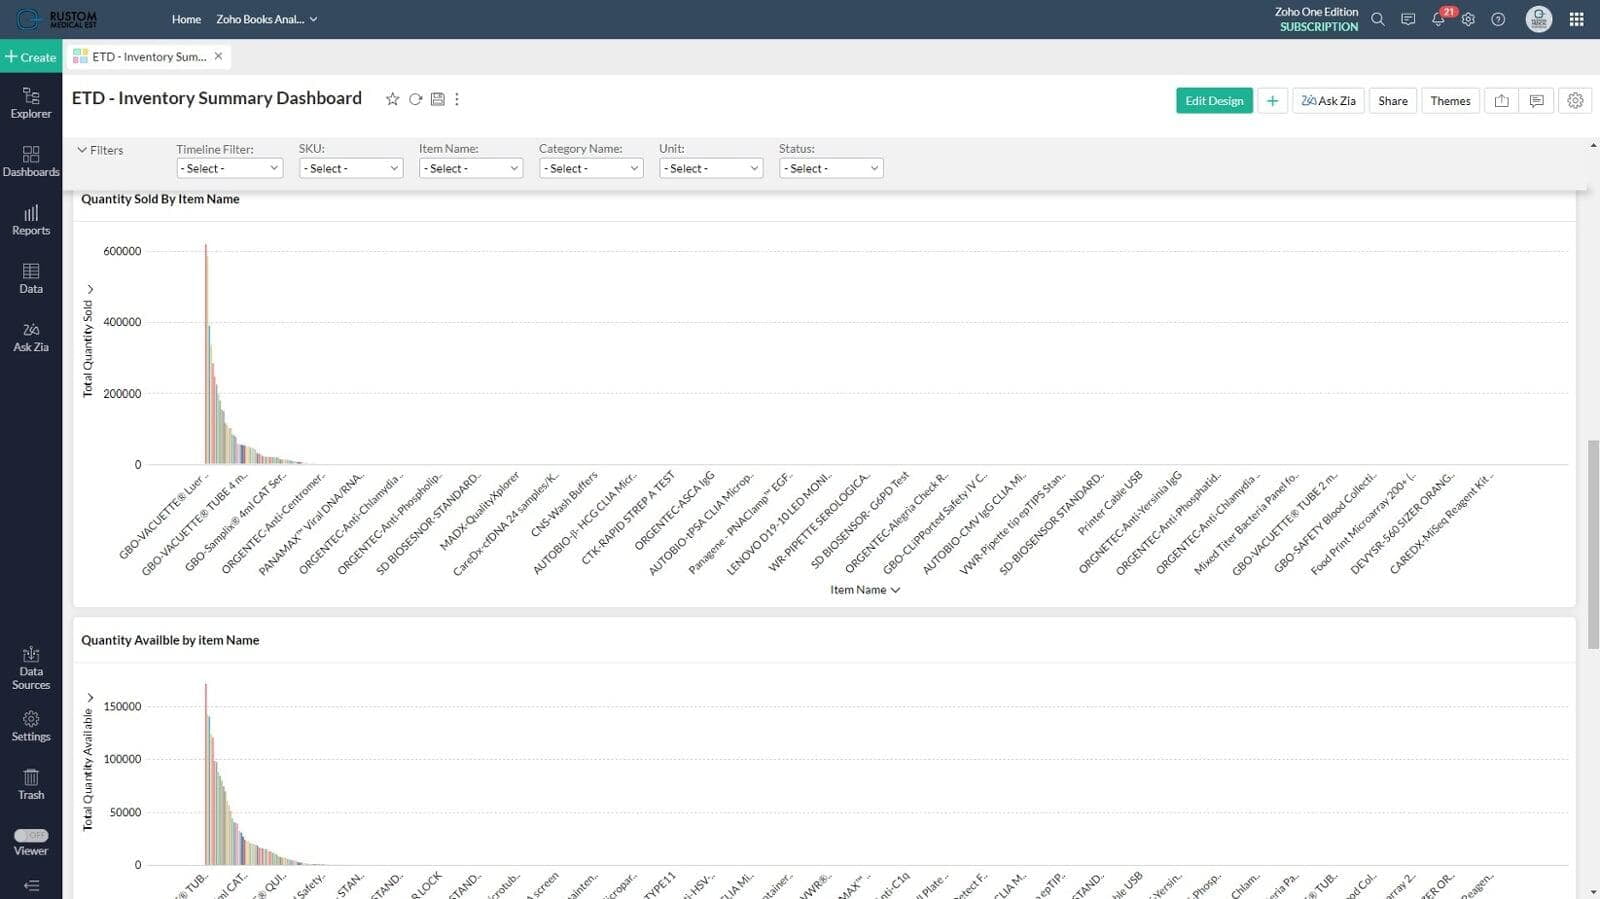Open search in the top bar

(x=1378, y=19)
